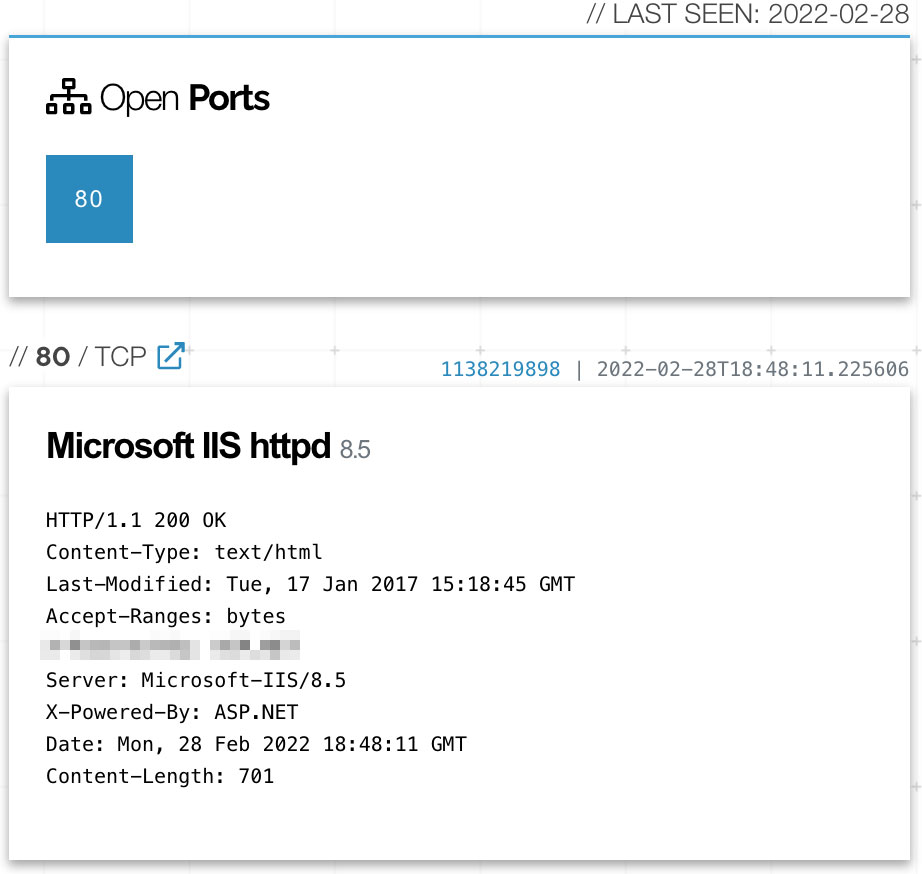This screenshot has width=922, height=874.
Task: Select the Date: Mon, 28 Feb 2022 line
Action: 256,744
